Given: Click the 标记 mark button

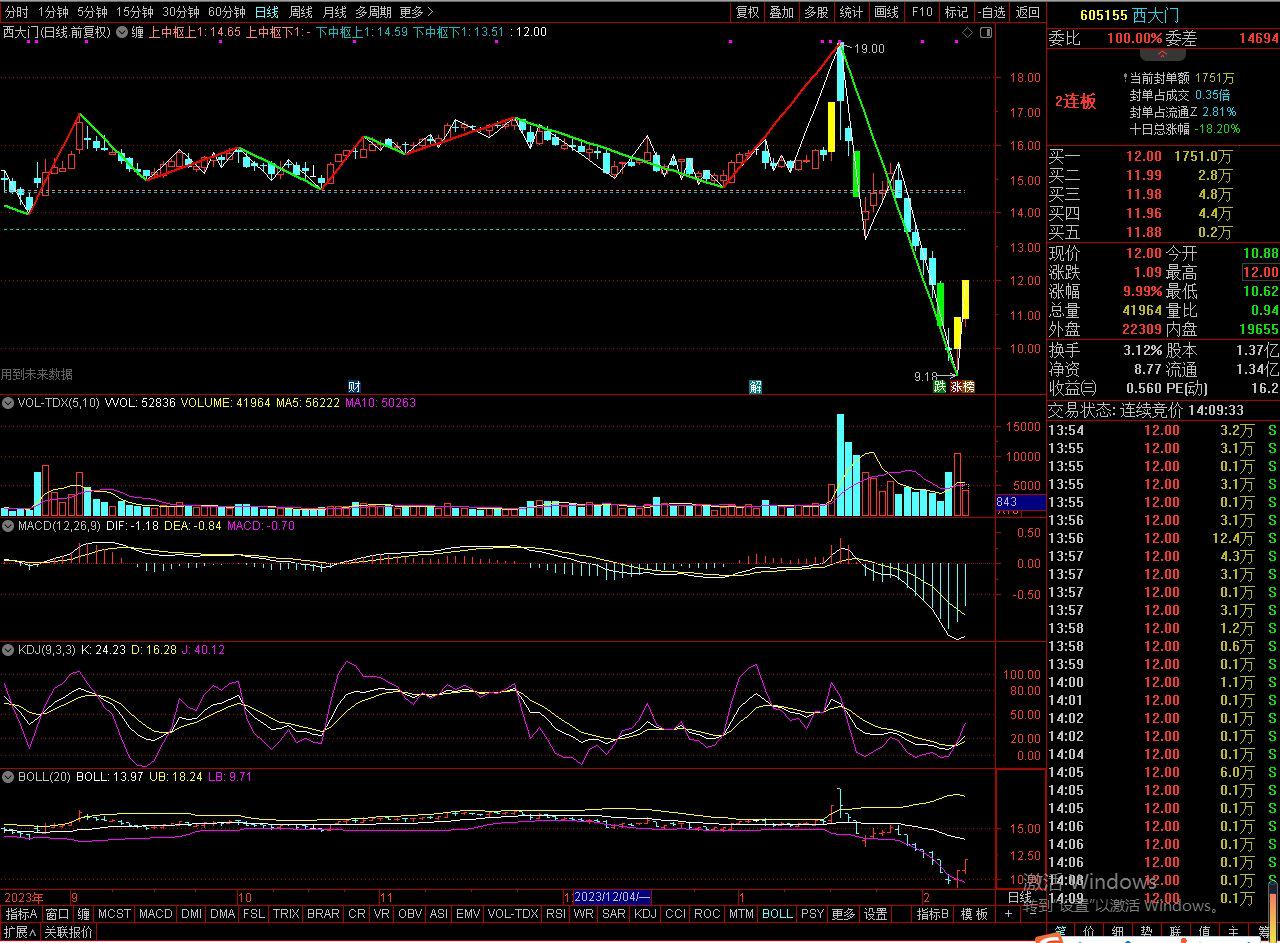Looking at the screenshot, I should (956, 12).
